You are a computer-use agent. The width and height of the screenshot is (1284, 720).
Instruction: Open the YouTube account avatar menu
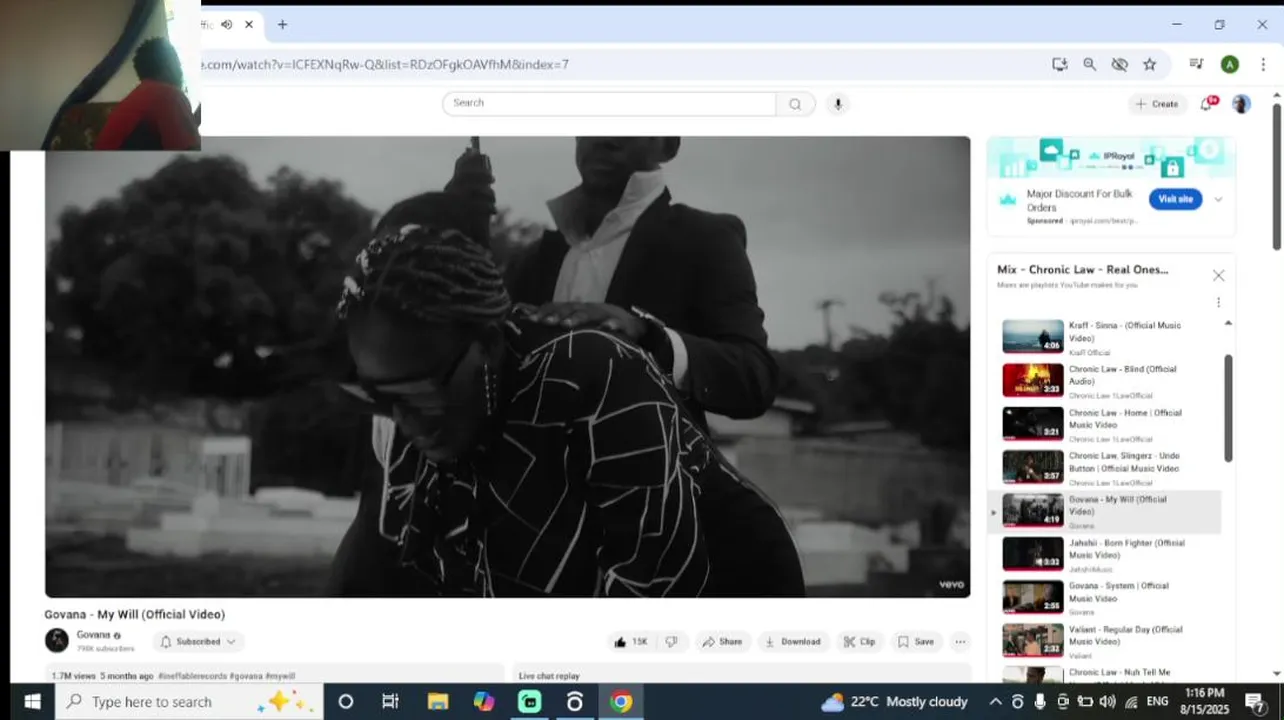point(1241,104)
